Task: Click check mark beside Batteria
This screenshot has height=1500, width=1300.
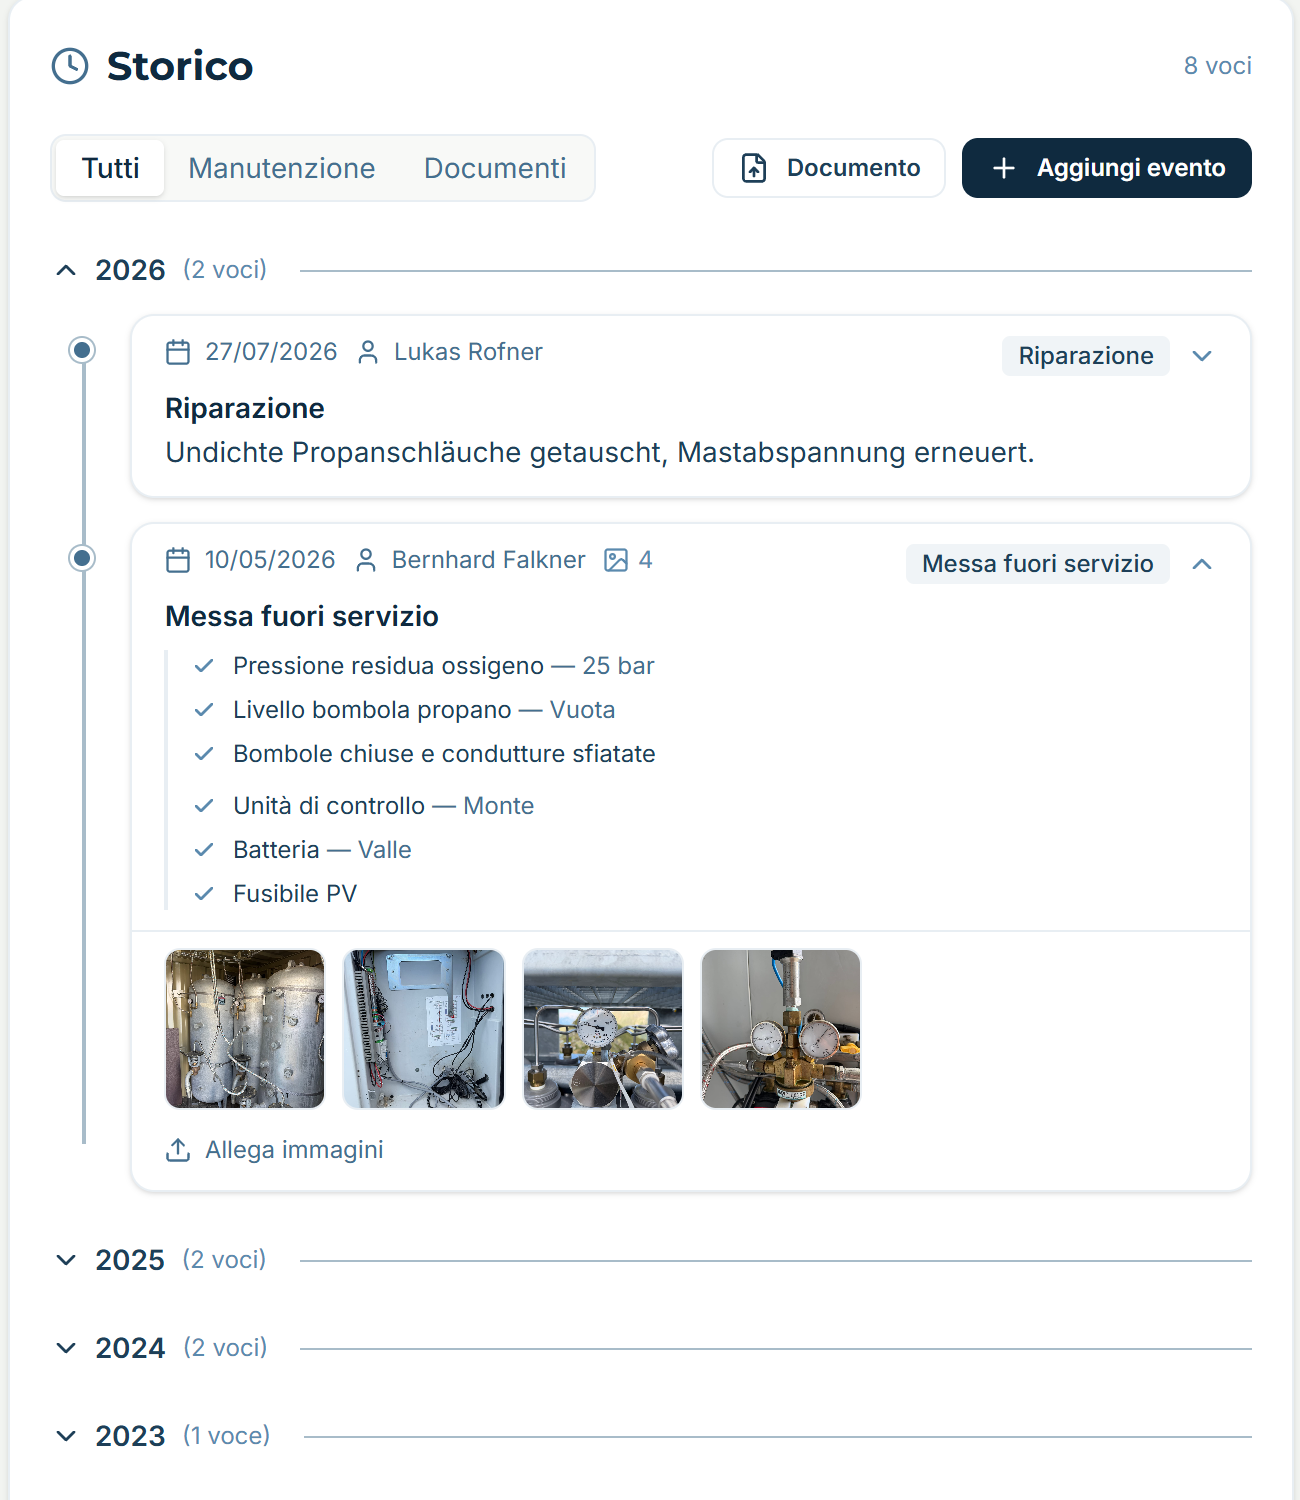Action: [x=204, y=850]
